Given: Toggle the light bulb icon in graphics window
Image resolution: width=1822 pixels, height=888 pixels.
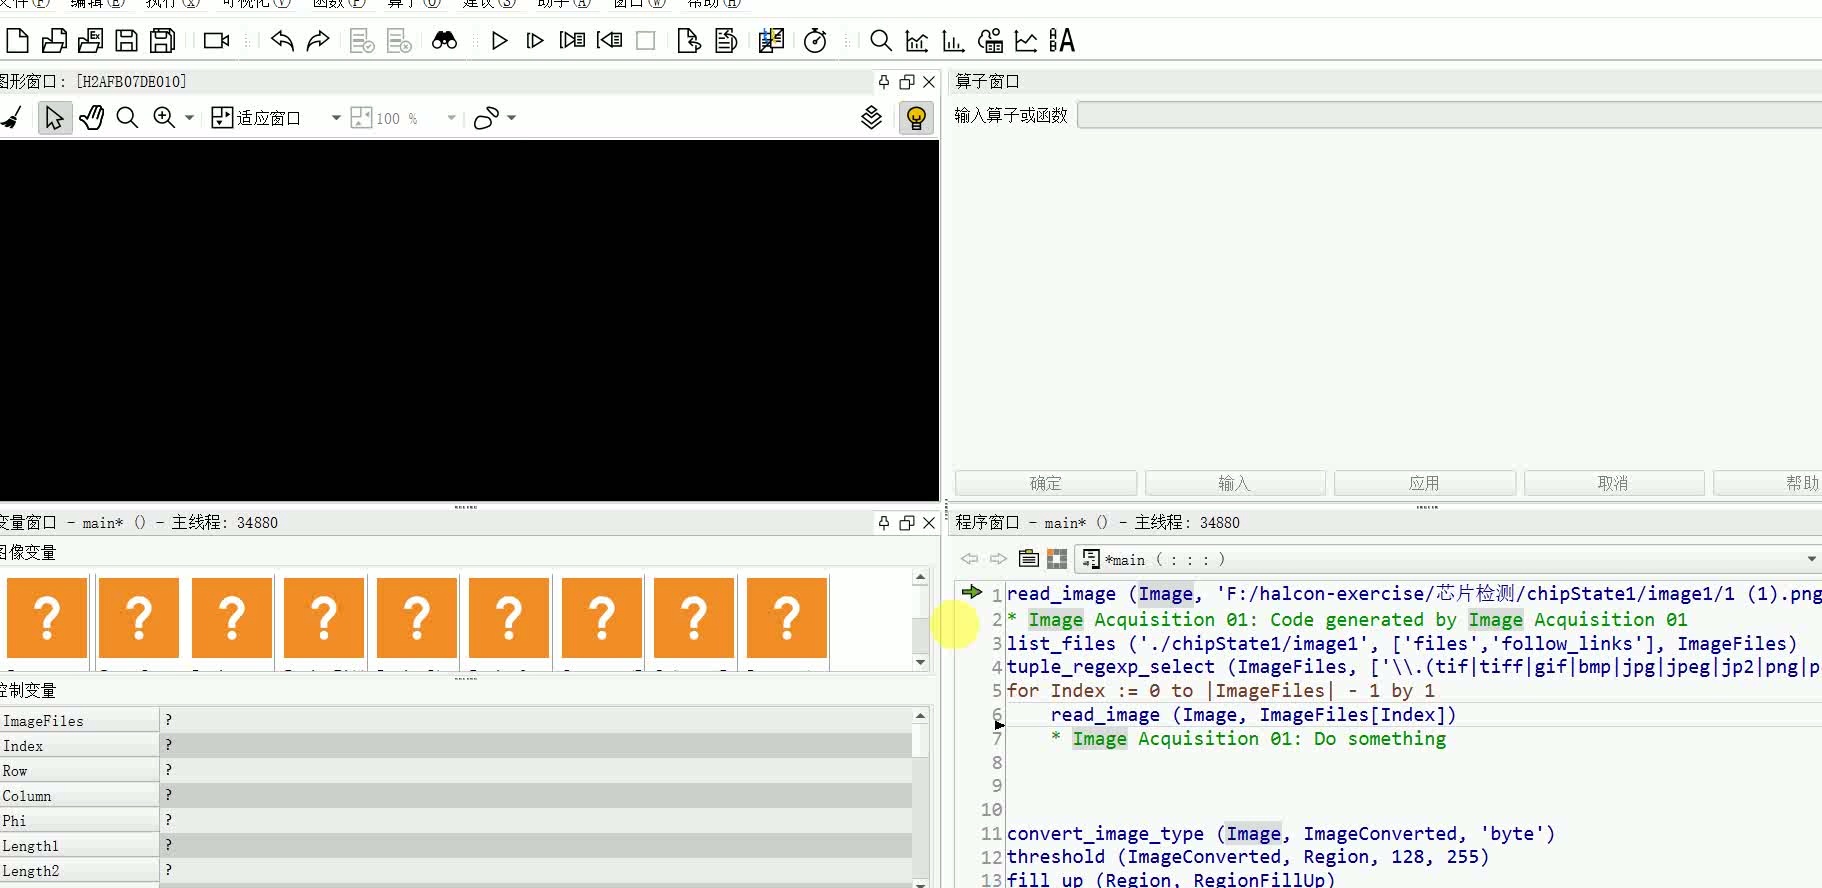Looking at the screenshot, I should click(x=916, y=118).
